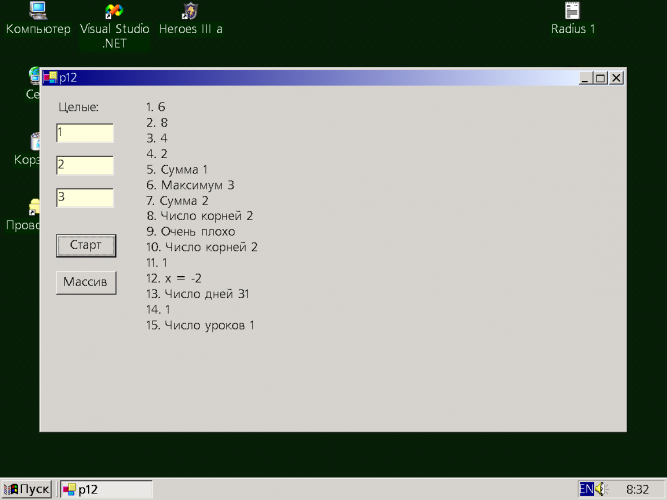667x500 pixels.
Task: Focus the first input field containing 1
Action: (85, 133)
